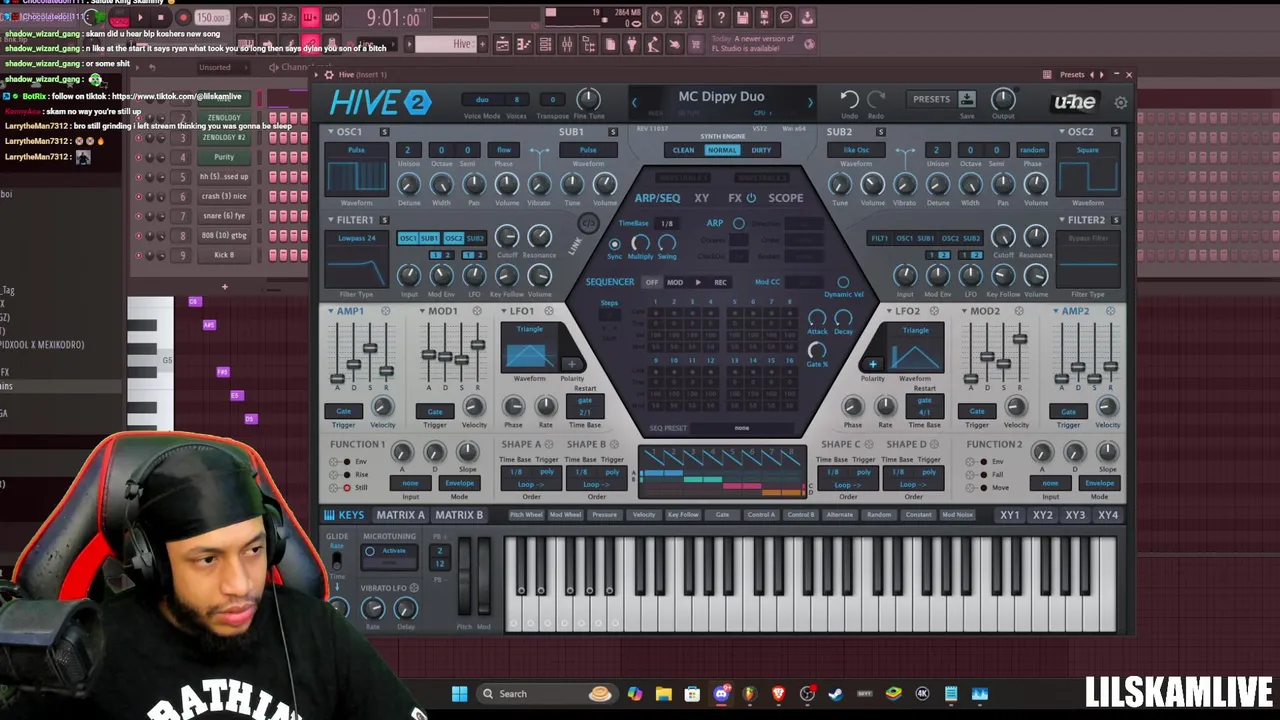Go to next preset with right arrow
The image size is (1280, 720).
810,101
